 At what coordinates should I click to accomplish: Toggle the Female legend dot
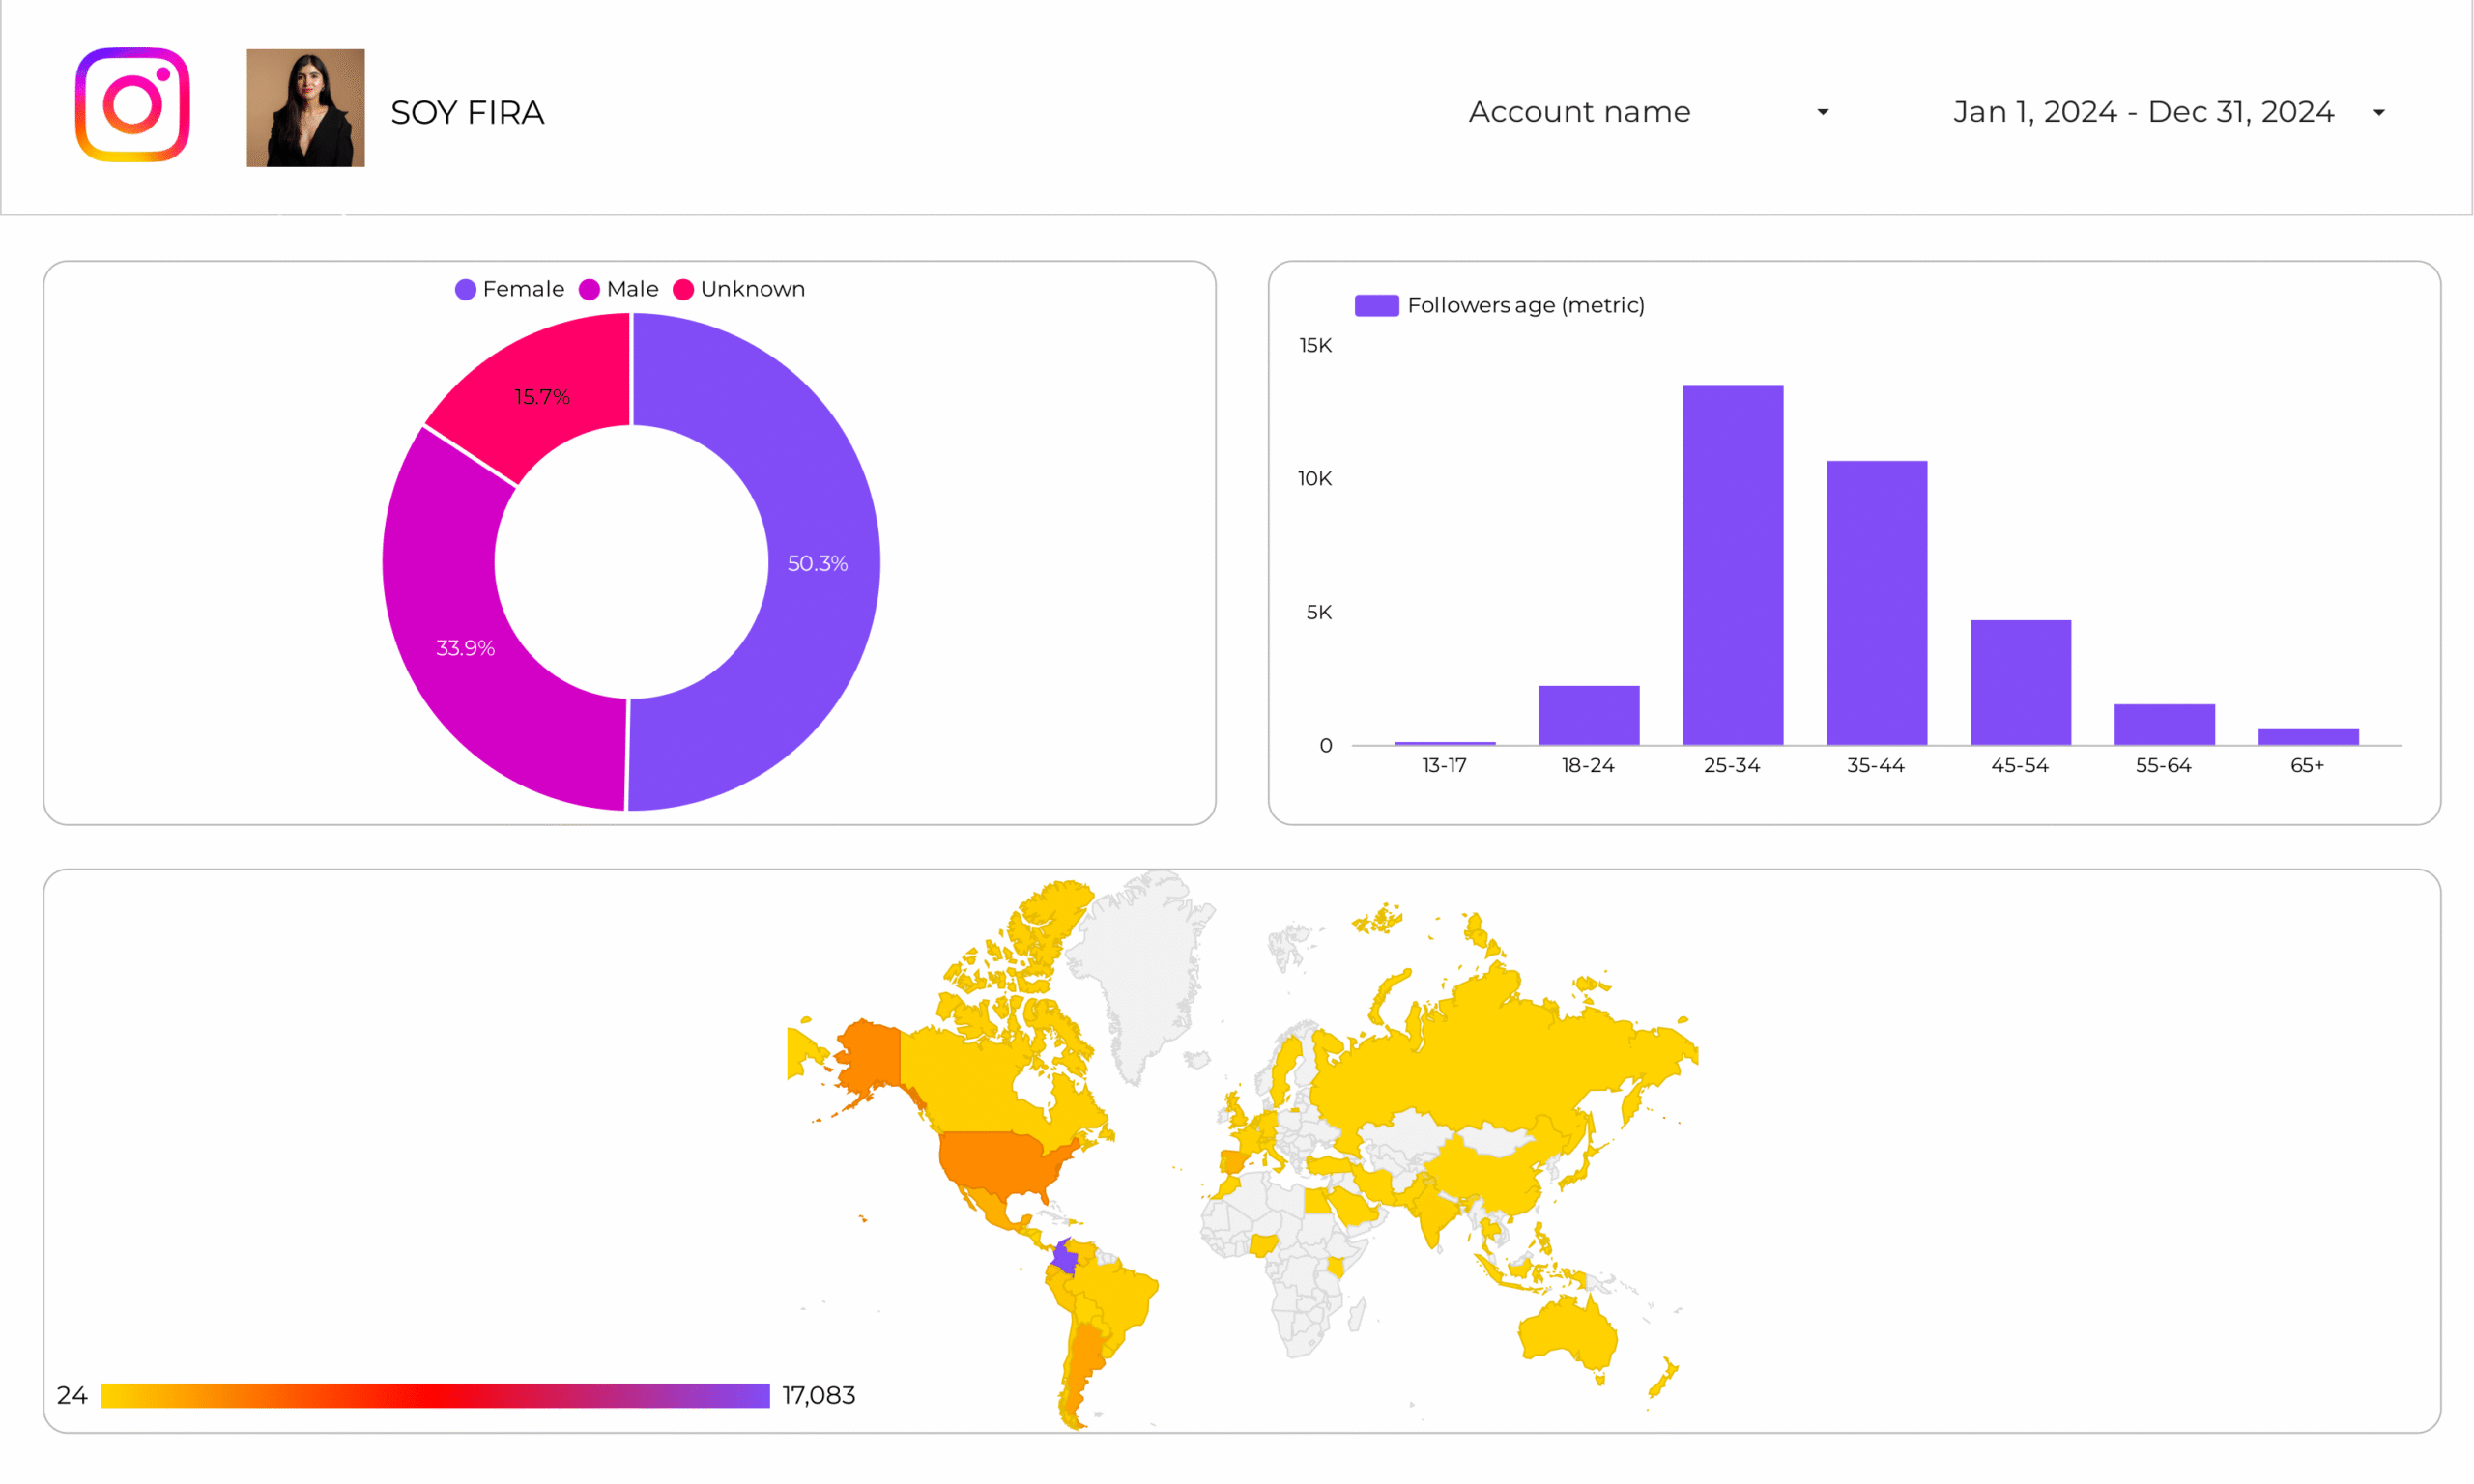coord(465,290)
